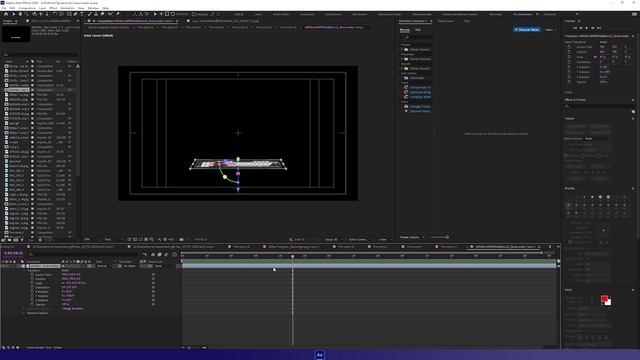Viewport: 640px width, 360px height.
Task: Open the 1 View layout dropdown
Action: [383, 239]
